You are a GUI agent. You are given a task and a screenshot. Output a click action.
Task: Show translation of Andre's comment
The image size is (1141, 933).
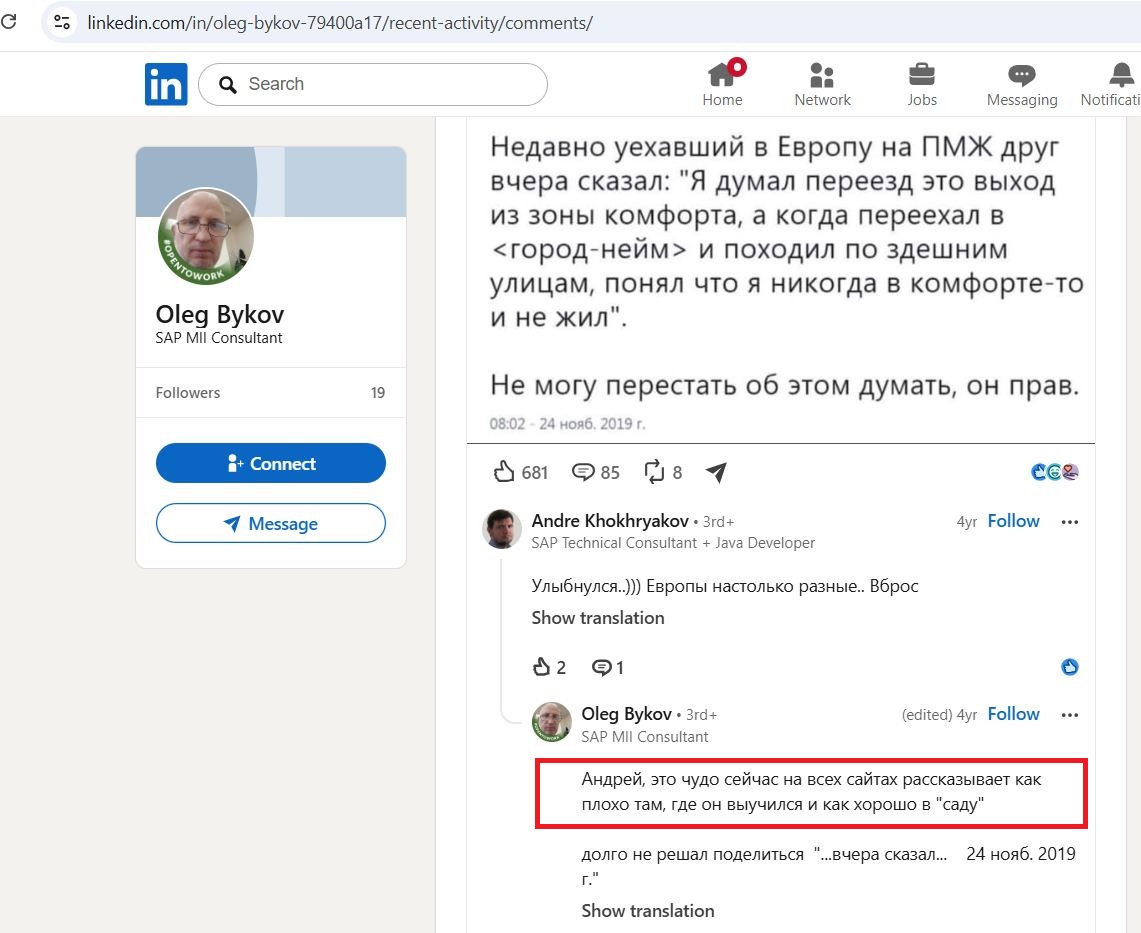[597, 618]
